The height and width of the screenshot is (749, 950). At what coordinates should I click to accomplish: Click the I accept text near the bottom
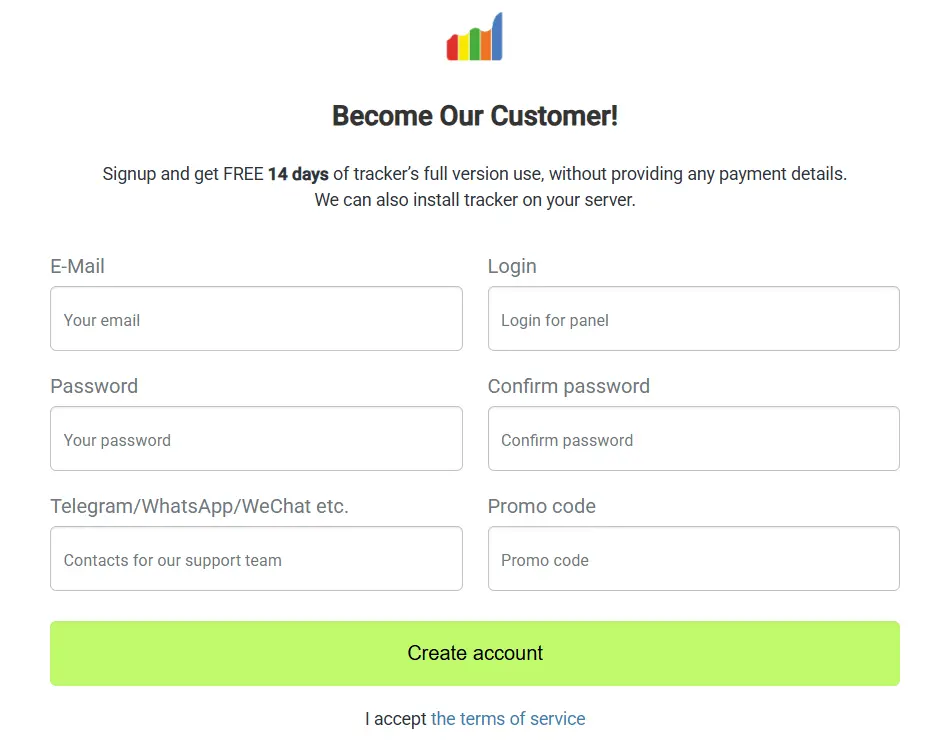tap(393, 719)
